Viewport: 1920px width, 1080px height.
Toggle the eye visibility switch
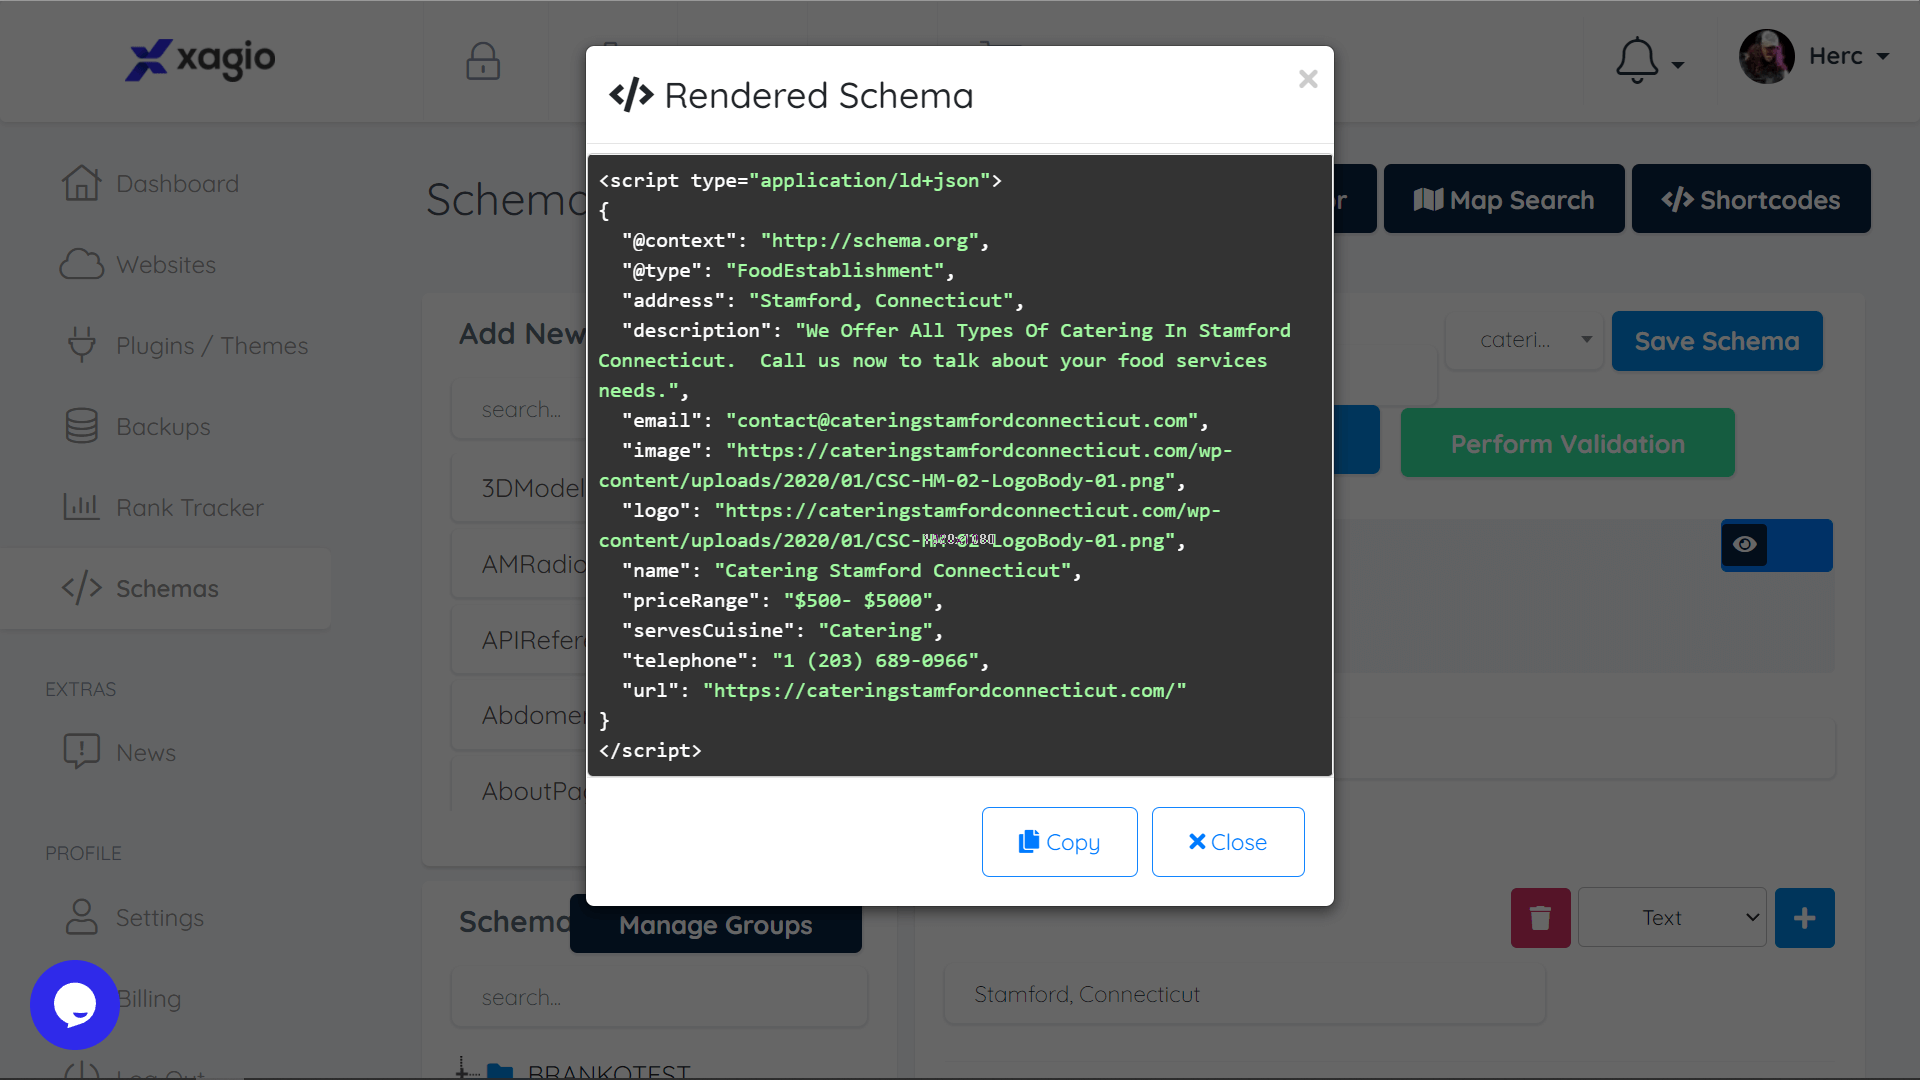[1746, 545]
